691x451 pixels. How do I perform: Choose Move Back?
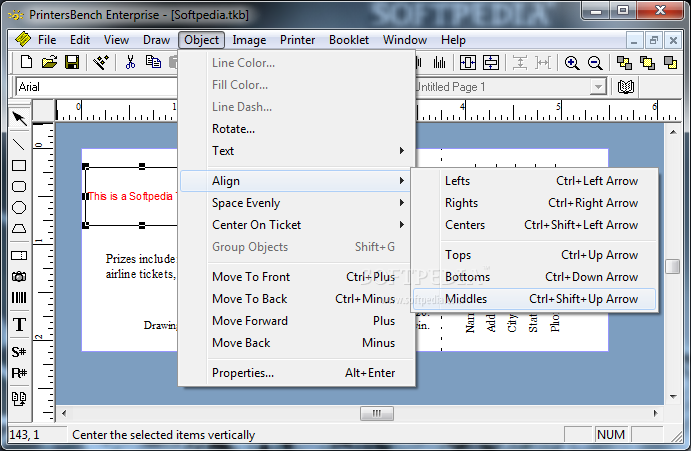click(297, 343)
